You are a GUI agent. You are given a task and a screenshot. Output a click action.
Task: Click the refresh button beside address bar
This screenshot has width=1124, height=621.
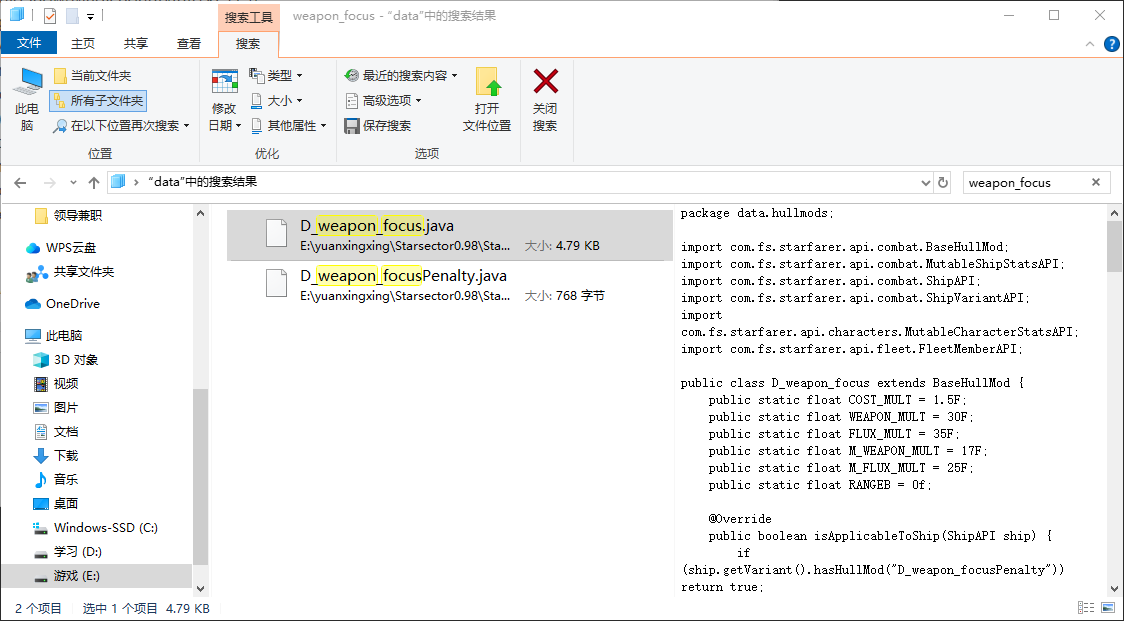942,182
